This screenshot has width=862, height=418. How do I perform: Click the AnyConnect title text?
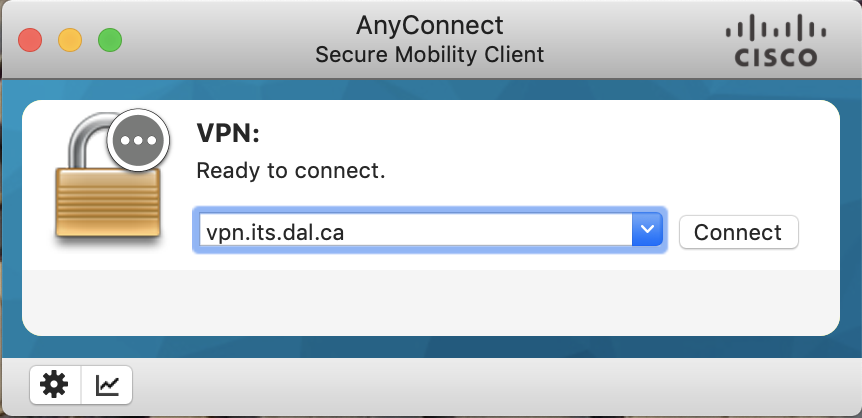click(x=430, y=24)
